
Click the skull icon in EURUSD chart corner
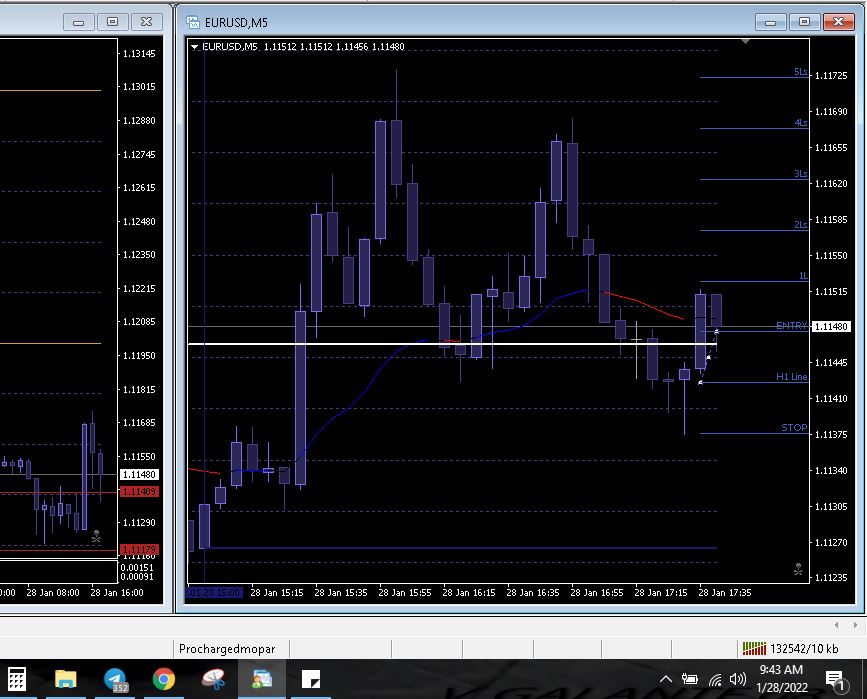pyautogui.click(x=798, y=570)
